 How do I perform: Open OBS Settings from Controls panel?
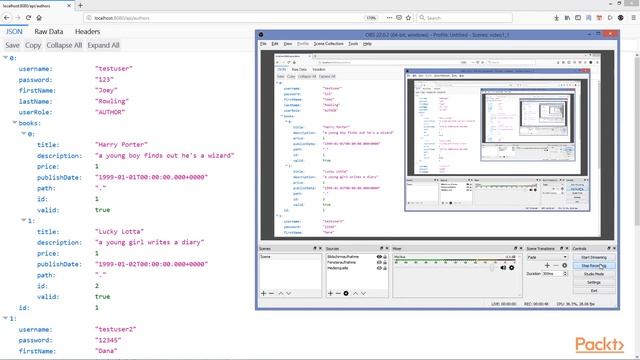pos(594,282)
